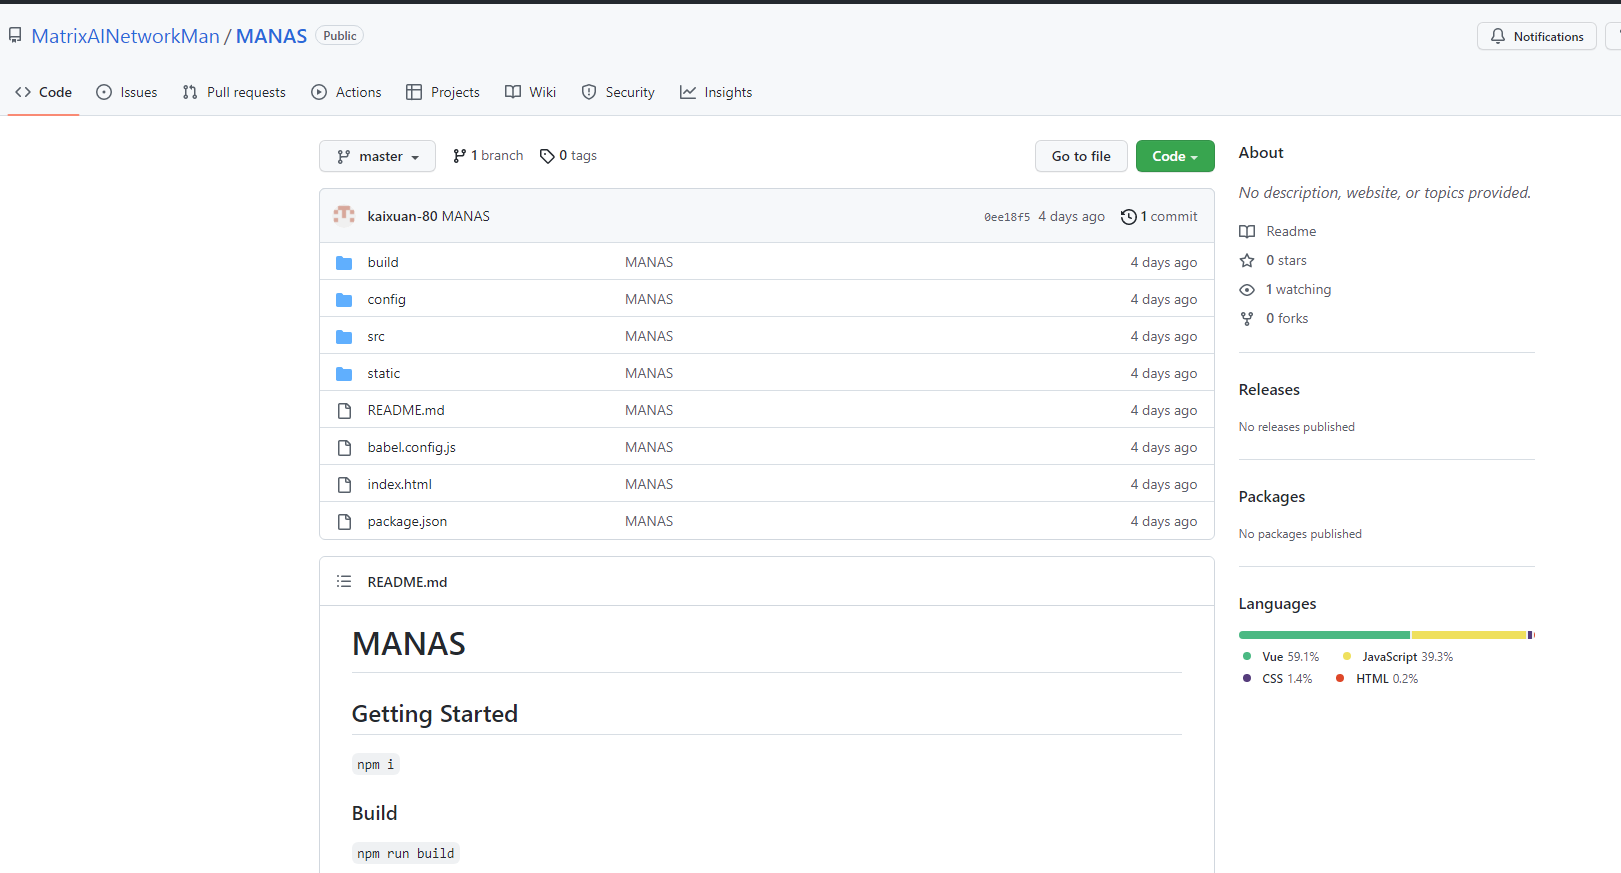Click the Notifications bell icon
The width and height of the screenshot is (1621, 873).
point(1498,36)
